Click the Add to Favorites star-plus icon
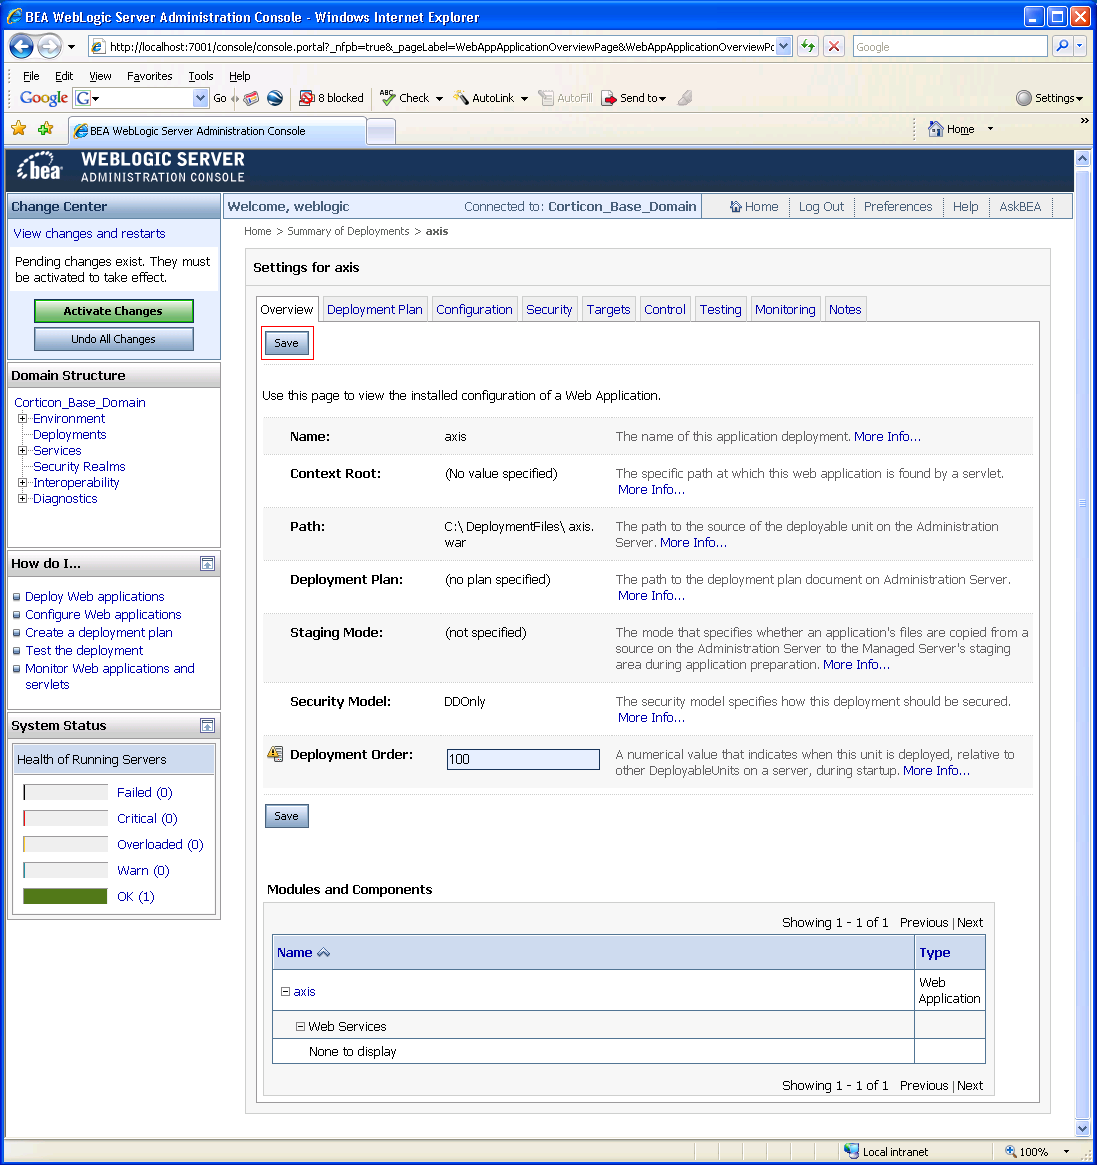The width and height of the screenshot is (1099, 1169). point(46,129)
